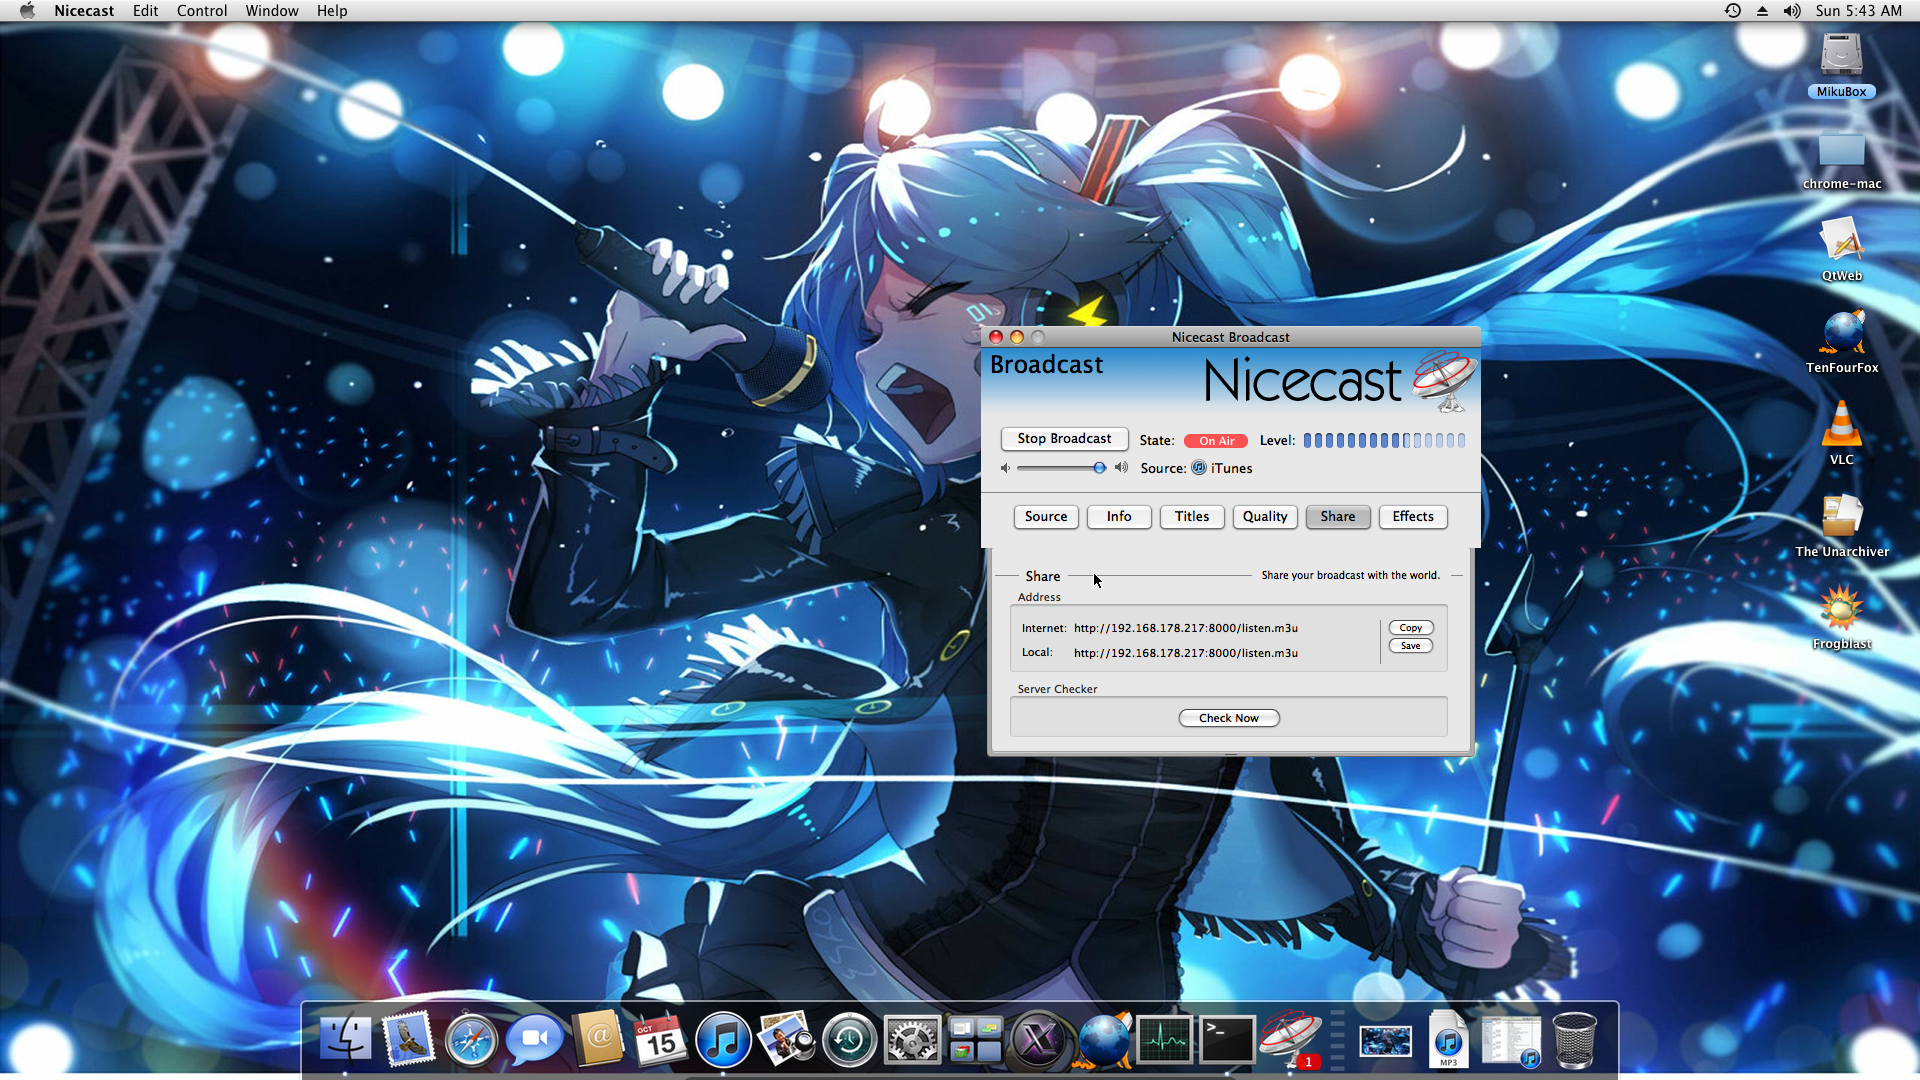Copy the broadcast address

coord(1410,628)
